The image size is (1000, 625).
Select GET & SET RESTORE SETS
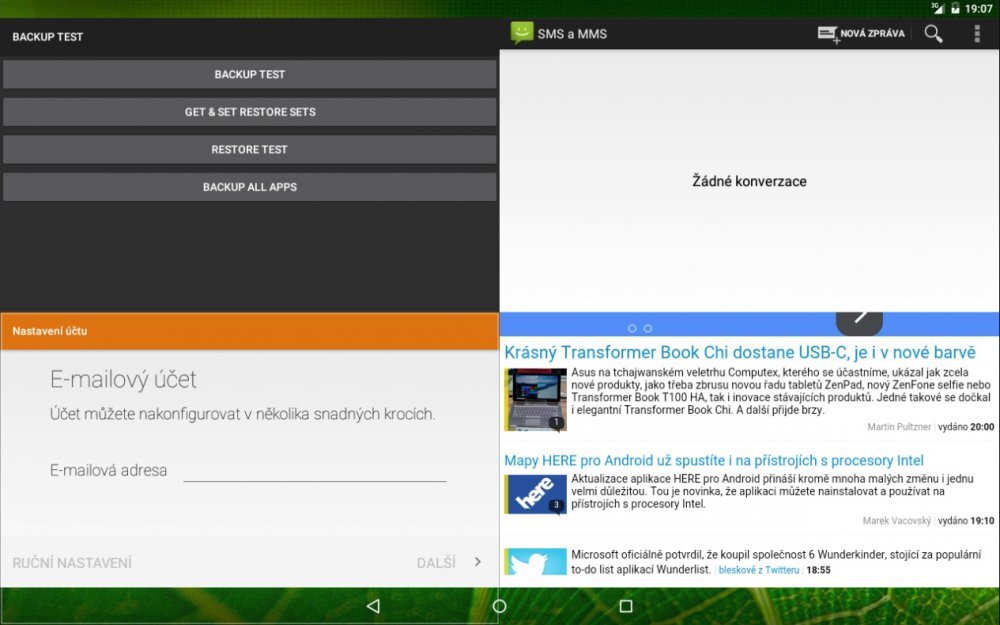pyautogui.click(x=249, y=112)
